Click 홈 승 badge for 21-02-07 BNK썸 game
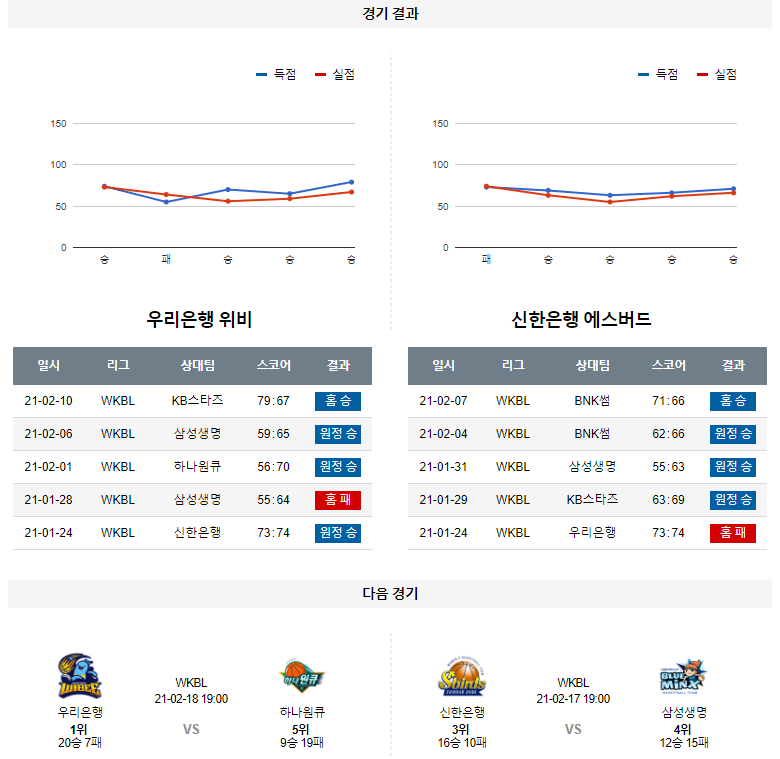Screen dimensions: 780x759 [733, 401]
